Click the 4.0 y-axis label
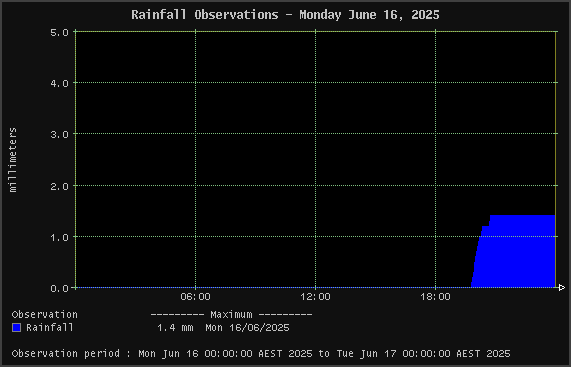571x367 pixels. pyautogui.click(x=59, y=83)
